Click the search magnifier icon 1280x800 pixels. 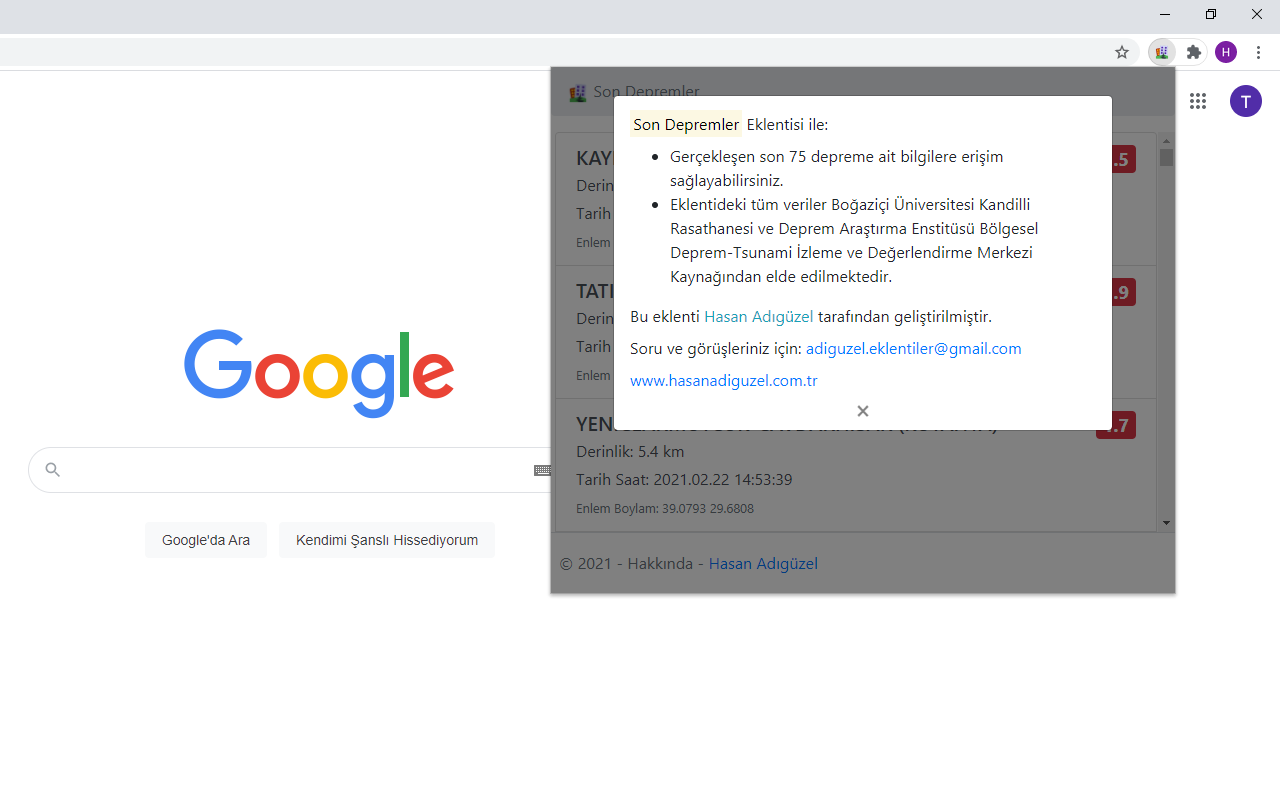53,470
